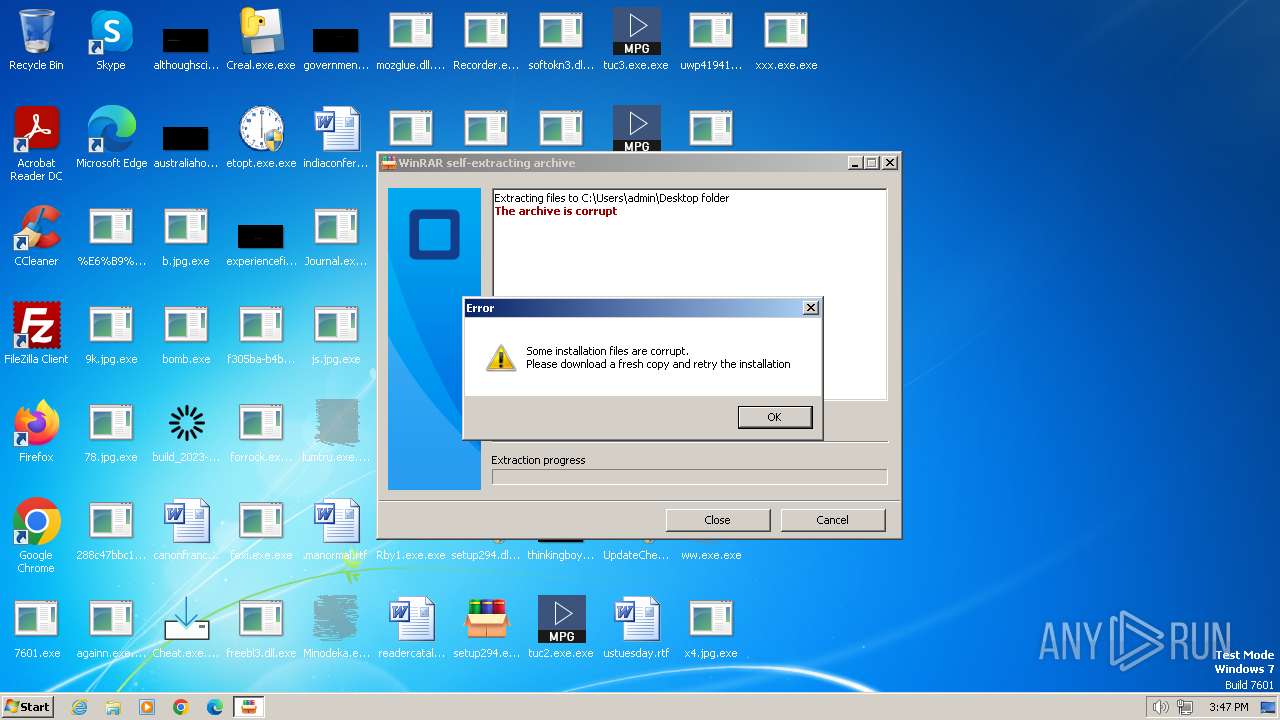1280x720 pixels.
Task: Open forrock.ex... desktop file
Action: point(261,432)
